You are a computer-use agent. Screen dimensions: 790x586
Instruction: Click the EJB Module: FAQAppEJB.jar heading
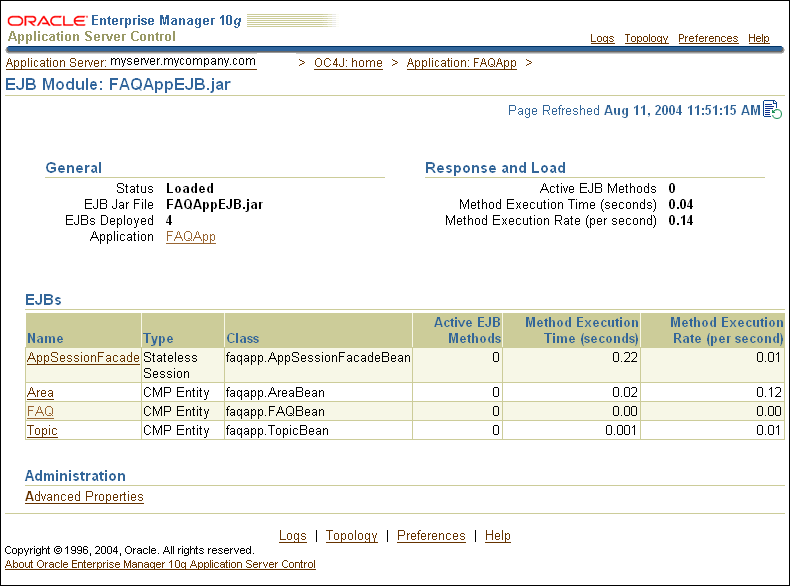[x=118, y=84]
